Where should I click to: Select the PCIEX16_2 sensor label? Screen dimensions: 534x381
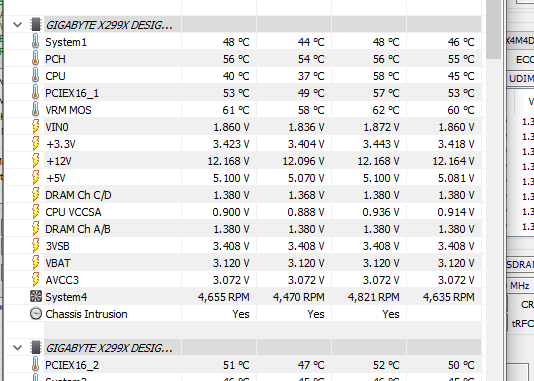[72, 365]
